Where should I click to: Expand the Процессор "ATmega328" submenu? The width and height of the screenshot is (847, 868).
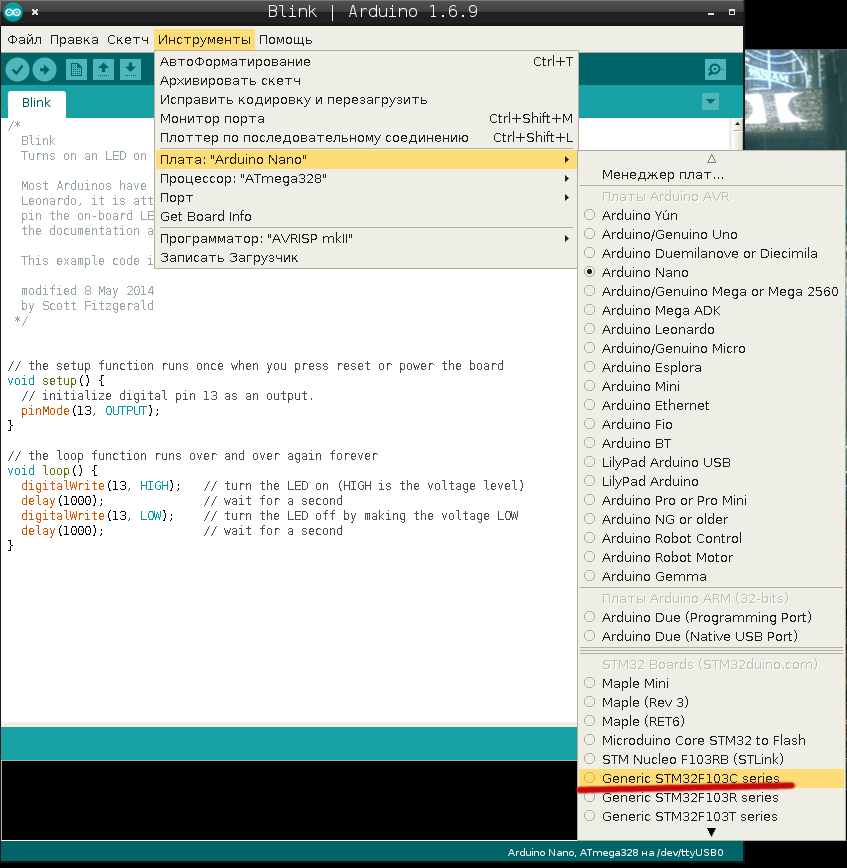point(365,178)
